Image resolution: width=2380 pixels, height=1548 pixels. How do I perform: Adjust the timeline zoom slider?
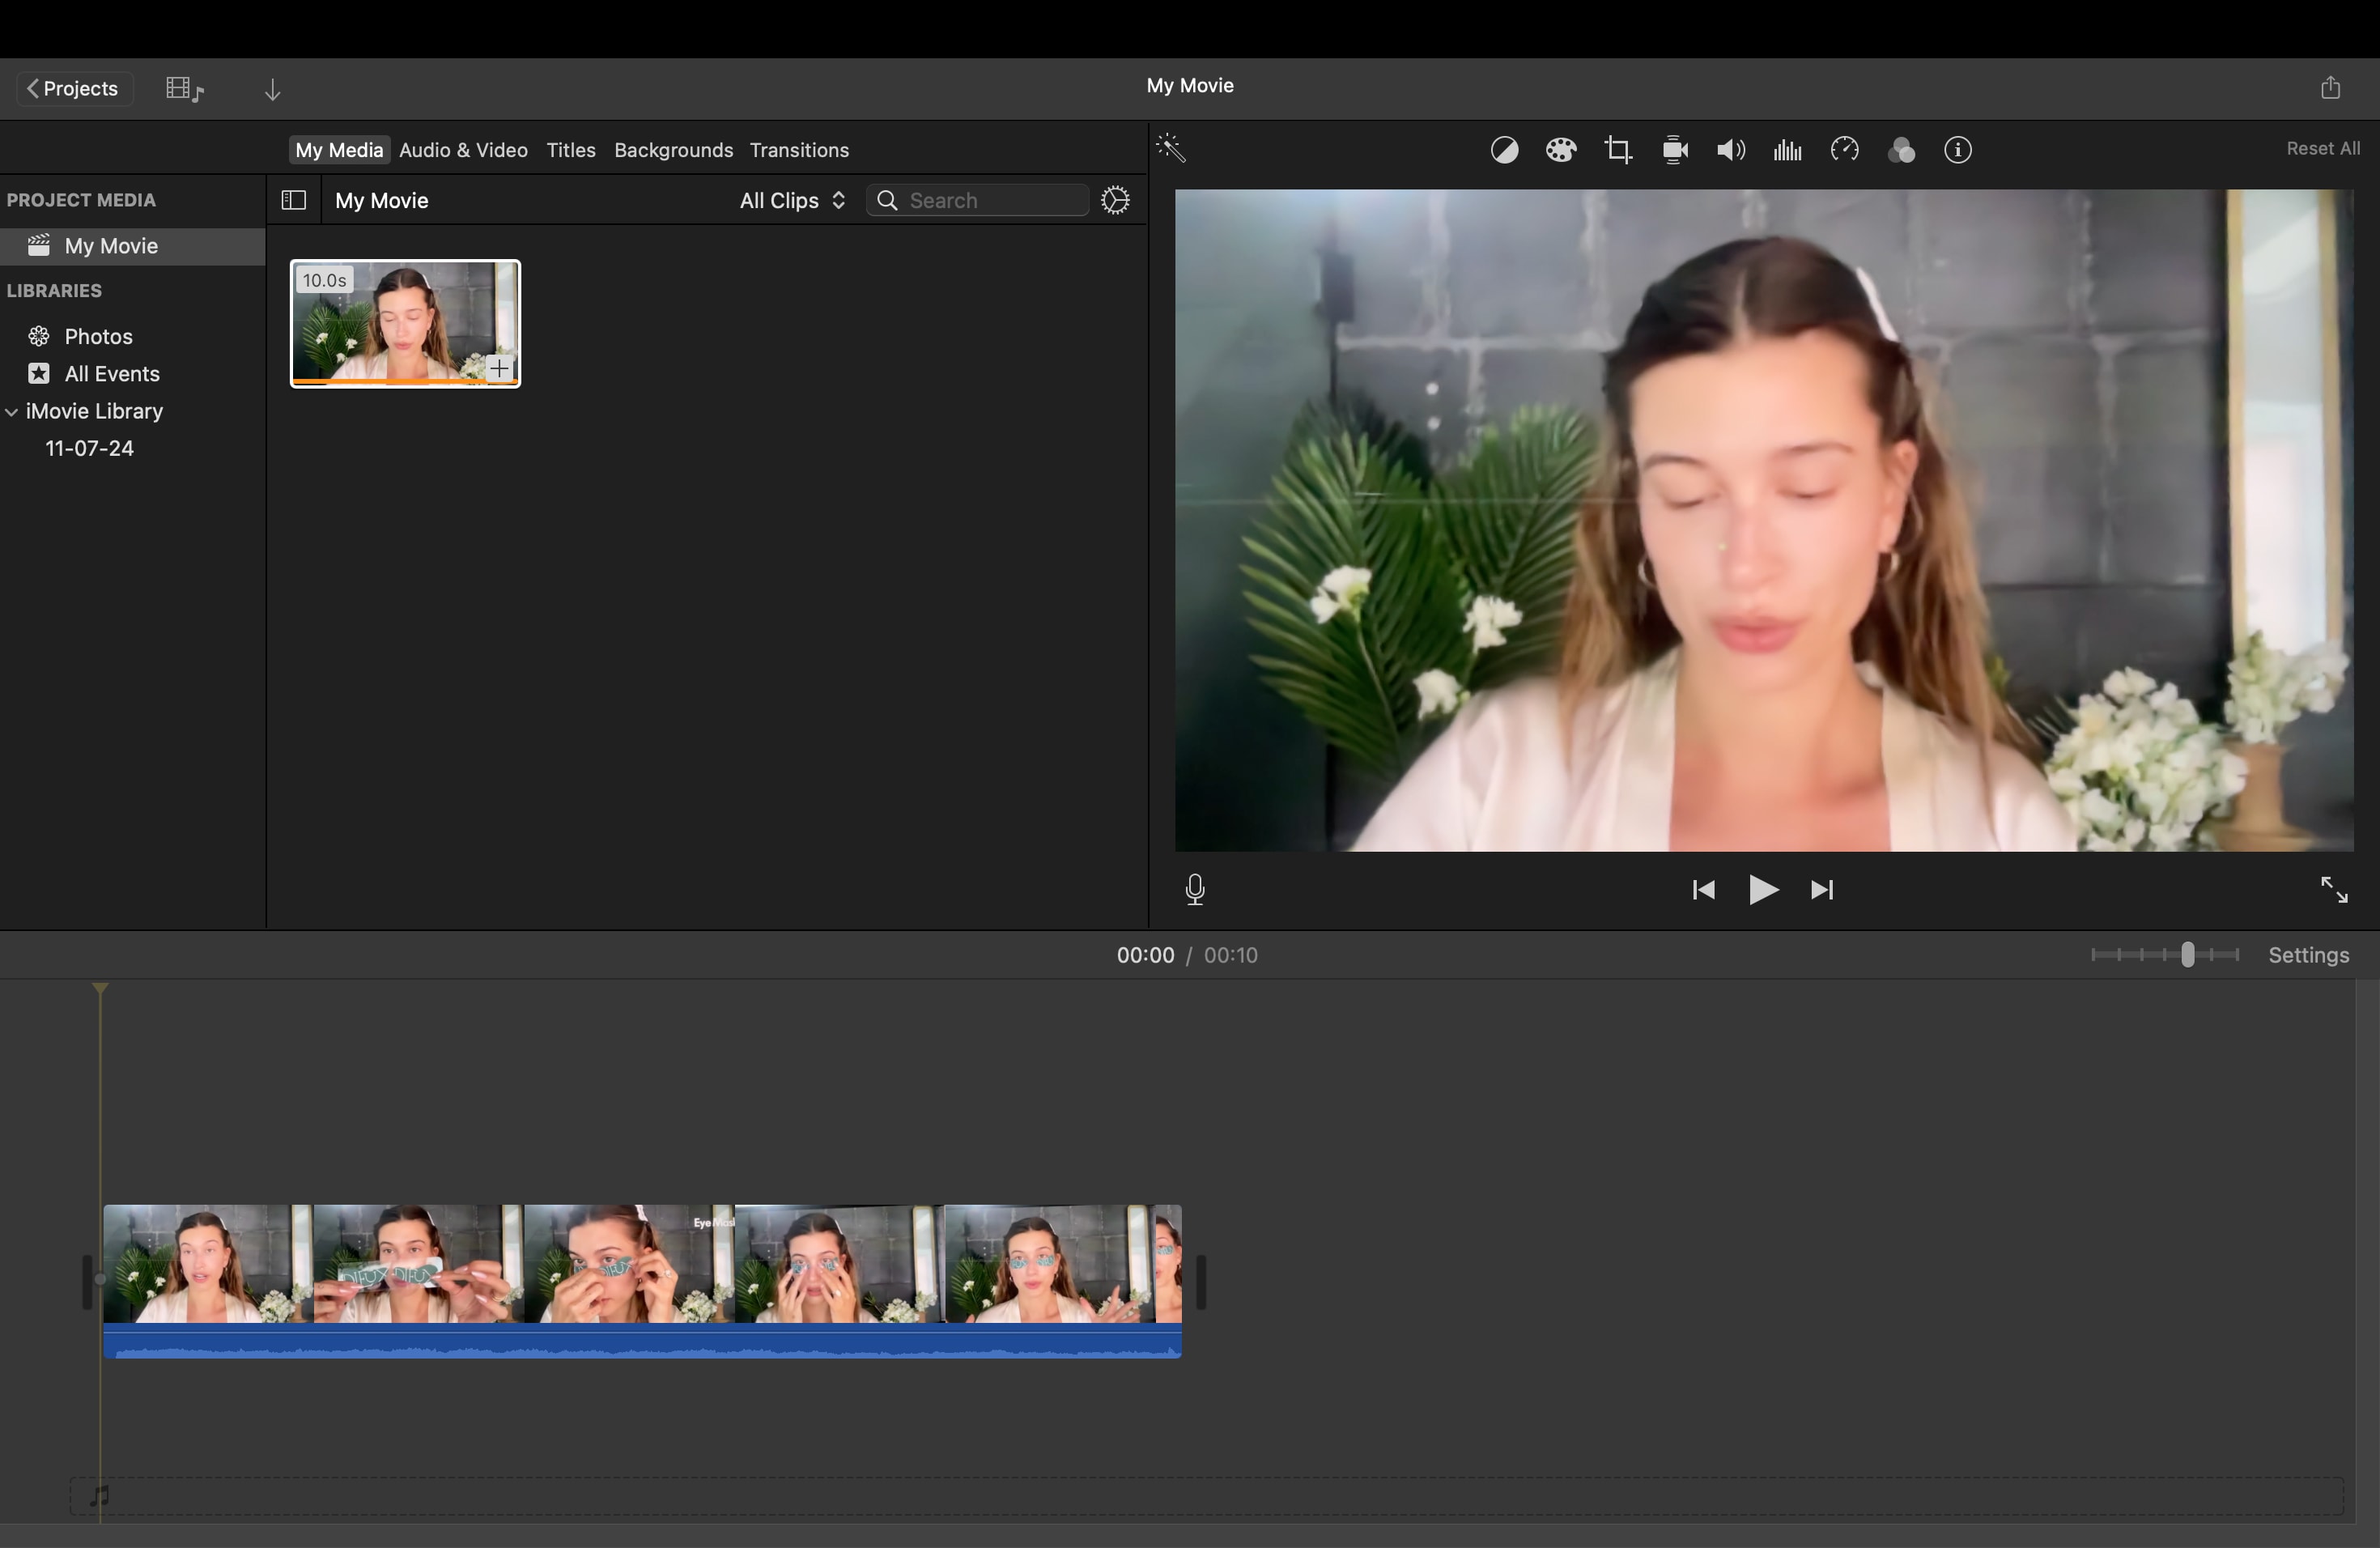(2187, 955)
